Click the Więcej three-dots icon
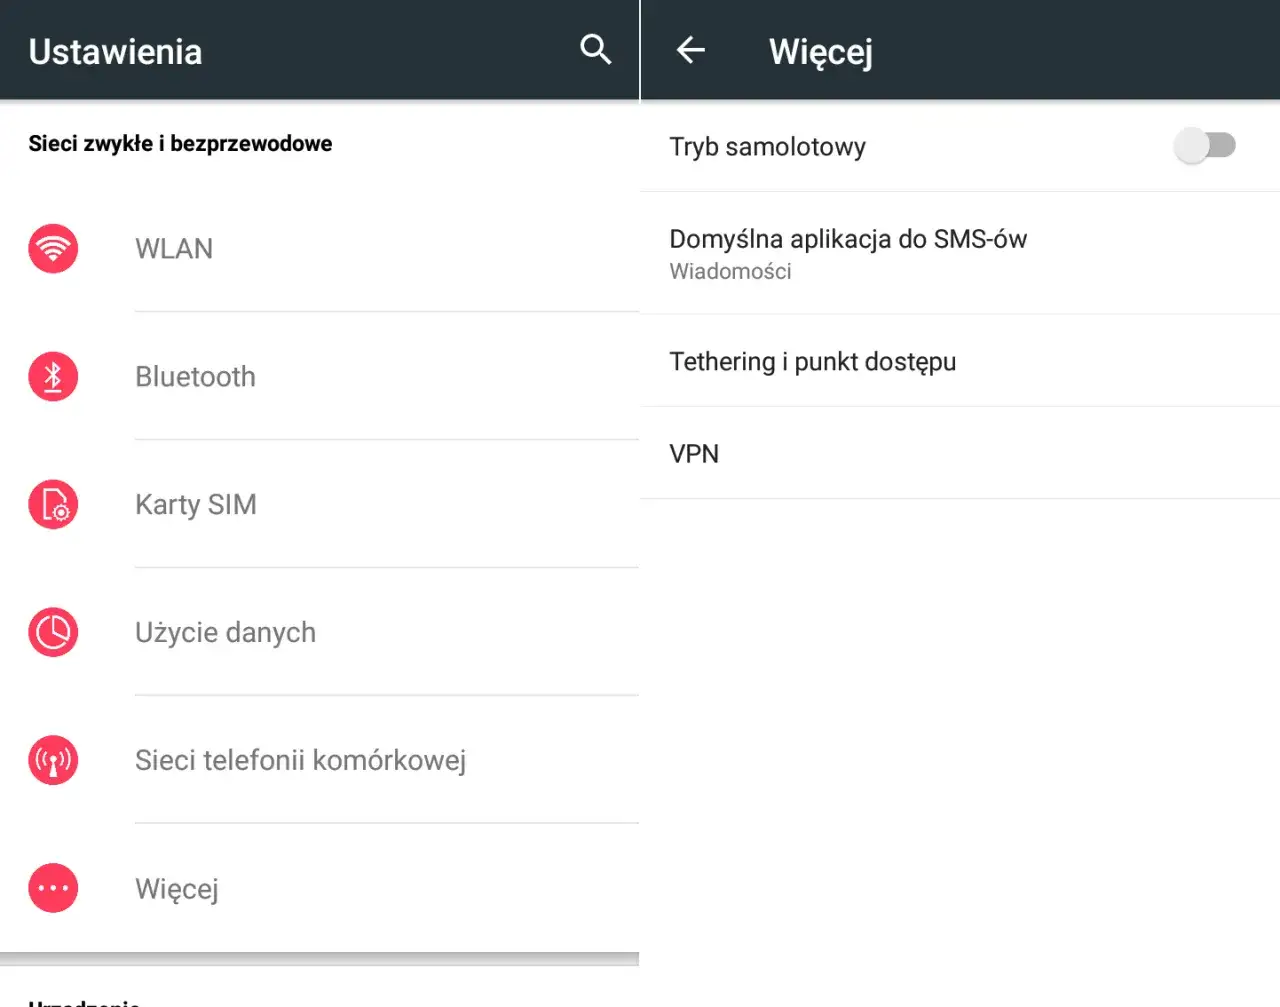 pos(52,888)
